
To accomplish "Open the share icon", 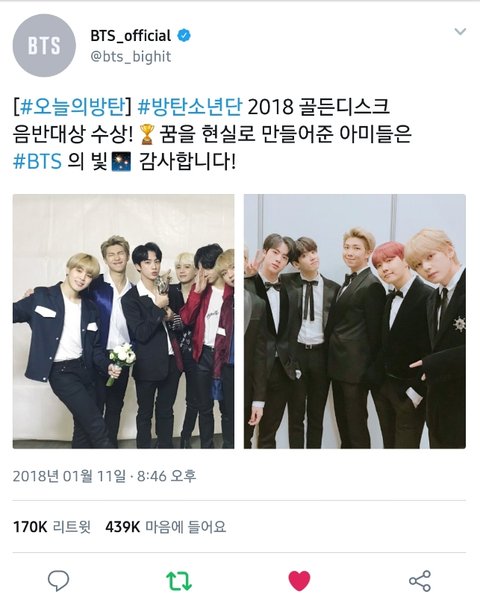I will (419, 581).
